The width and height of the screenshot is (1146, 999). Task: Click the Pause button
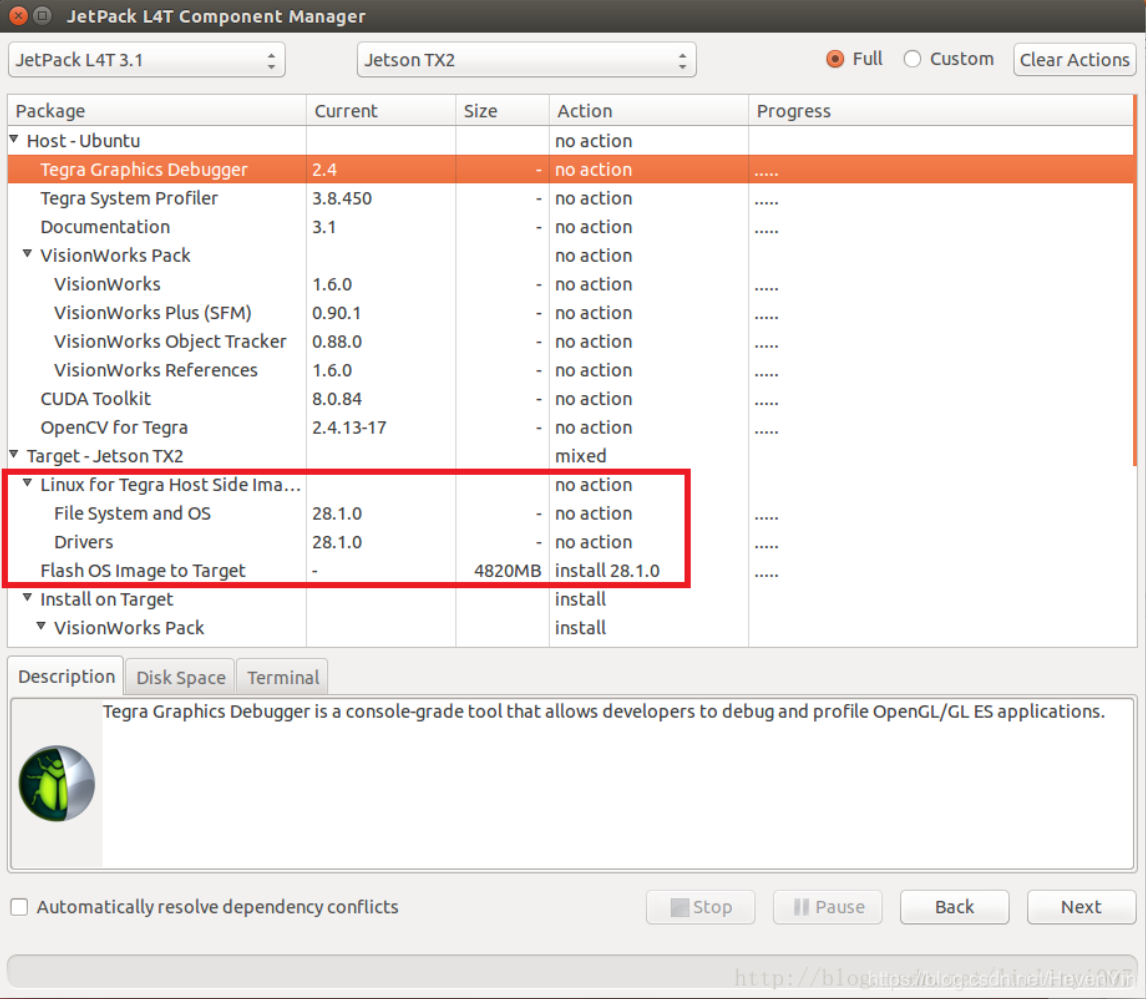coord(828,907)
